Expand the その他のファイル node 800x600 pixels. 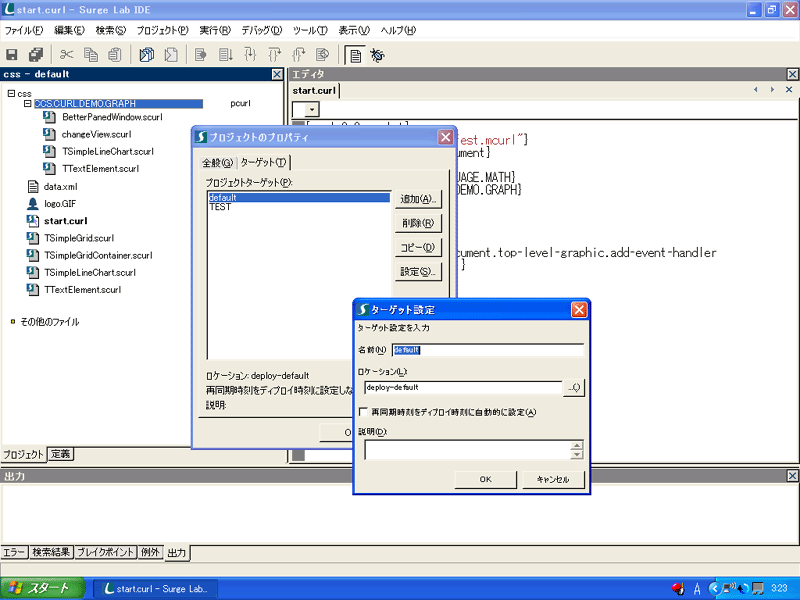(13, 321)
